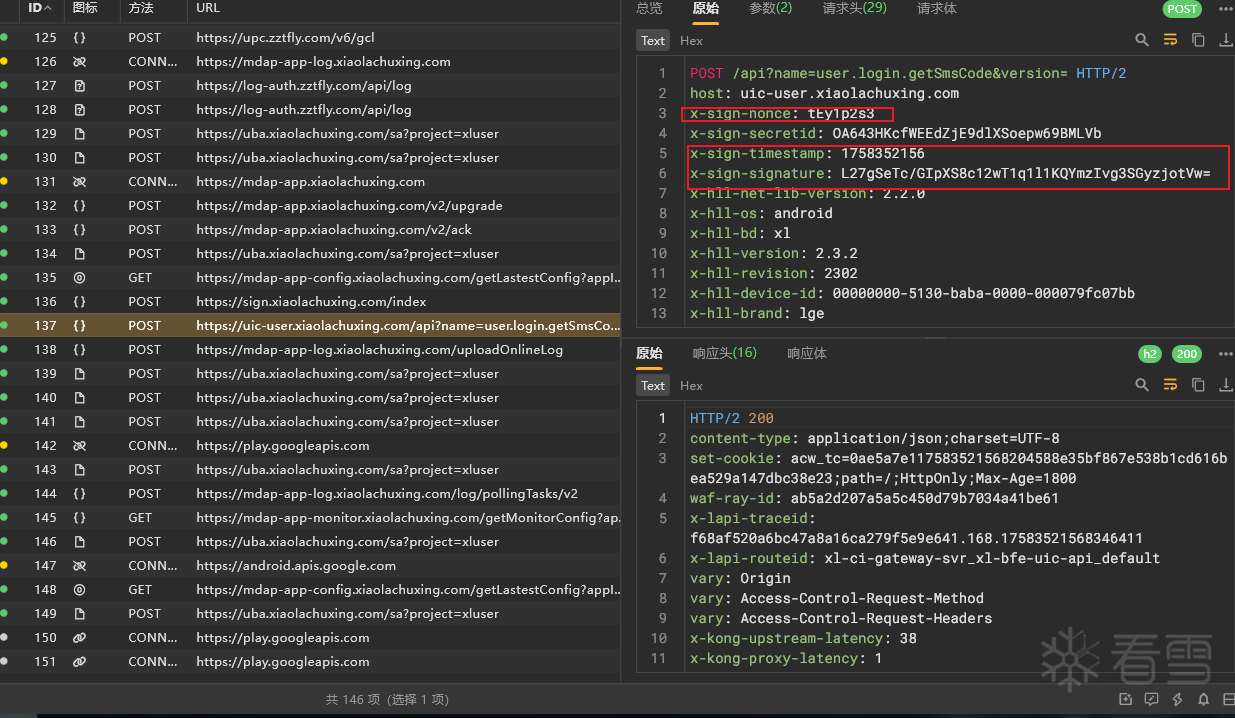Click the document icon in row 149
Screen dimensions: 1235x718
click(79, 613)
